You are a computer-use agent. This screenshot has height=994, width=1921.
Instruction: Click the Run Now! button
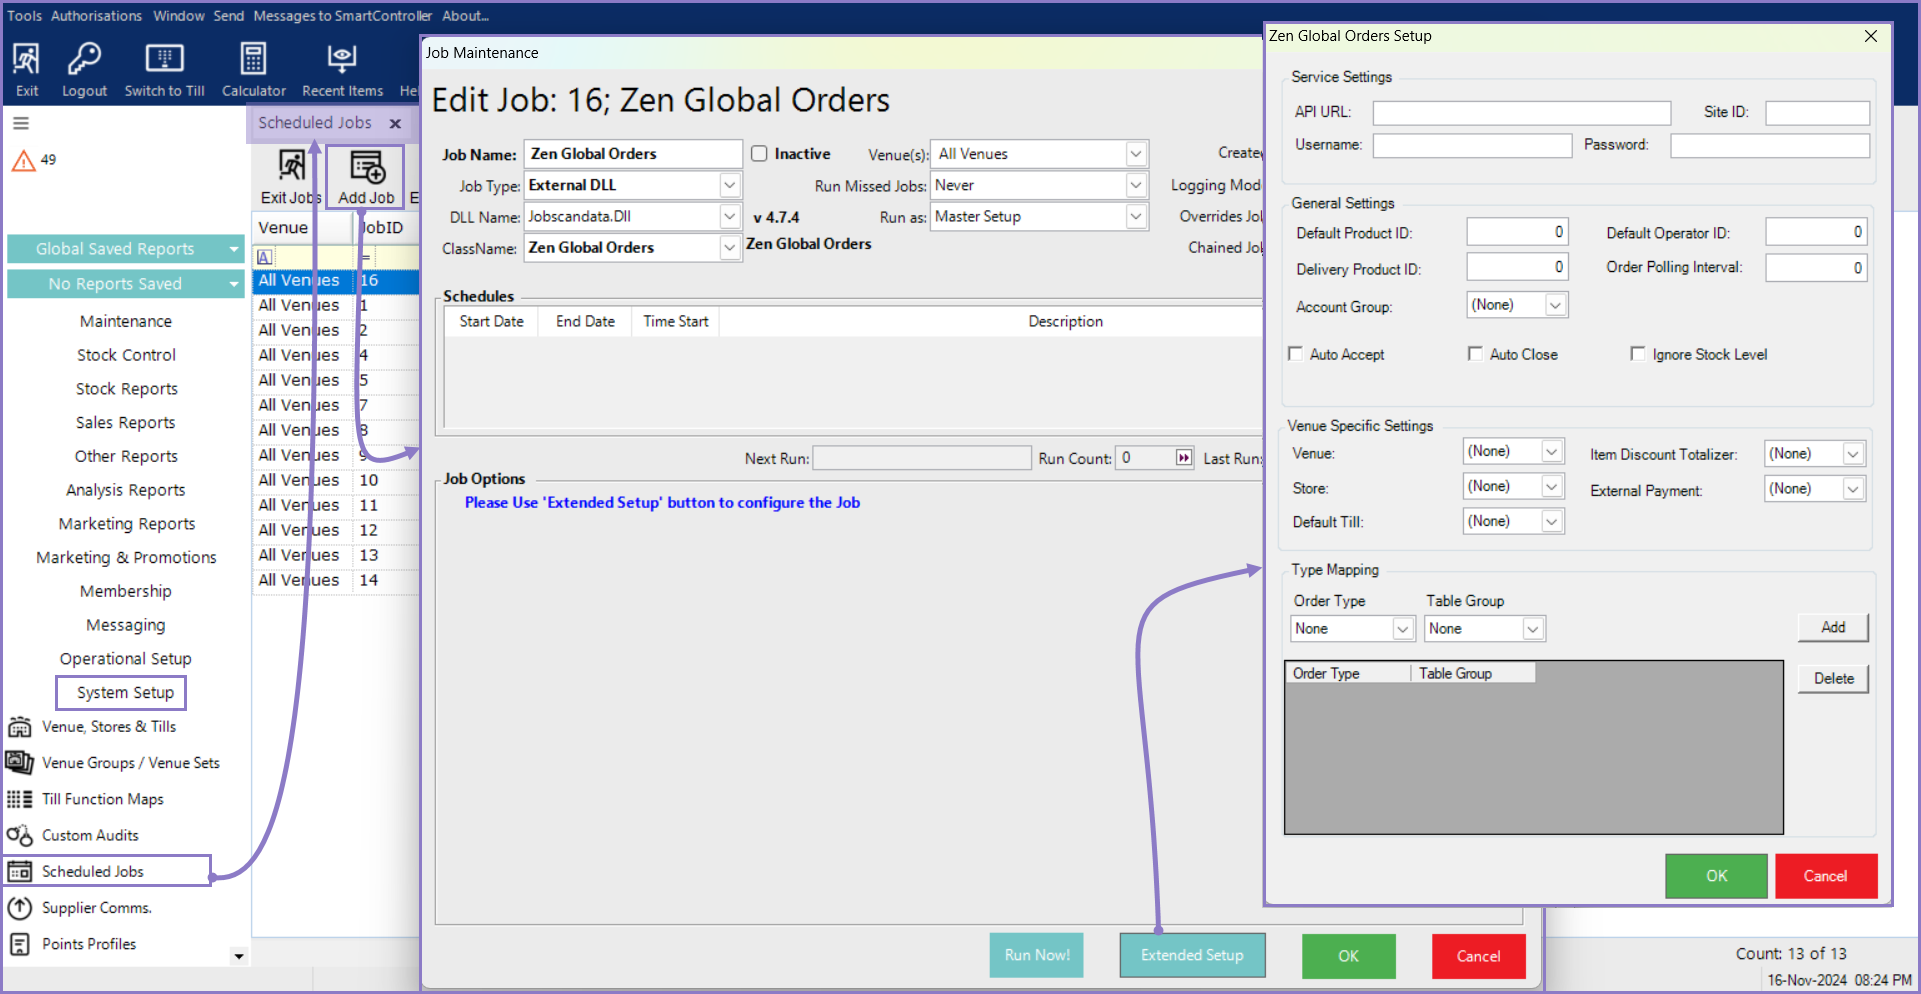1037,955
